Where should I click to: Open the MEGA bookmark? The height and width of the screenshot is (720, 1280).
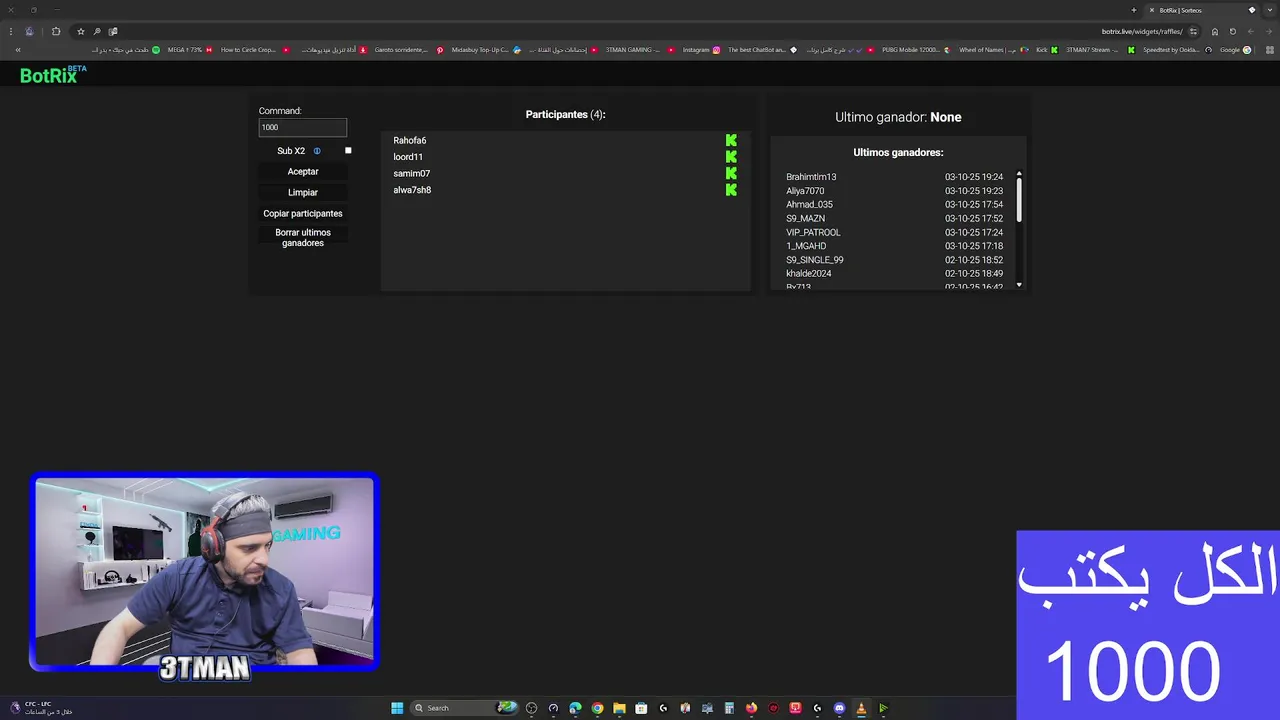tap(189, 50)
